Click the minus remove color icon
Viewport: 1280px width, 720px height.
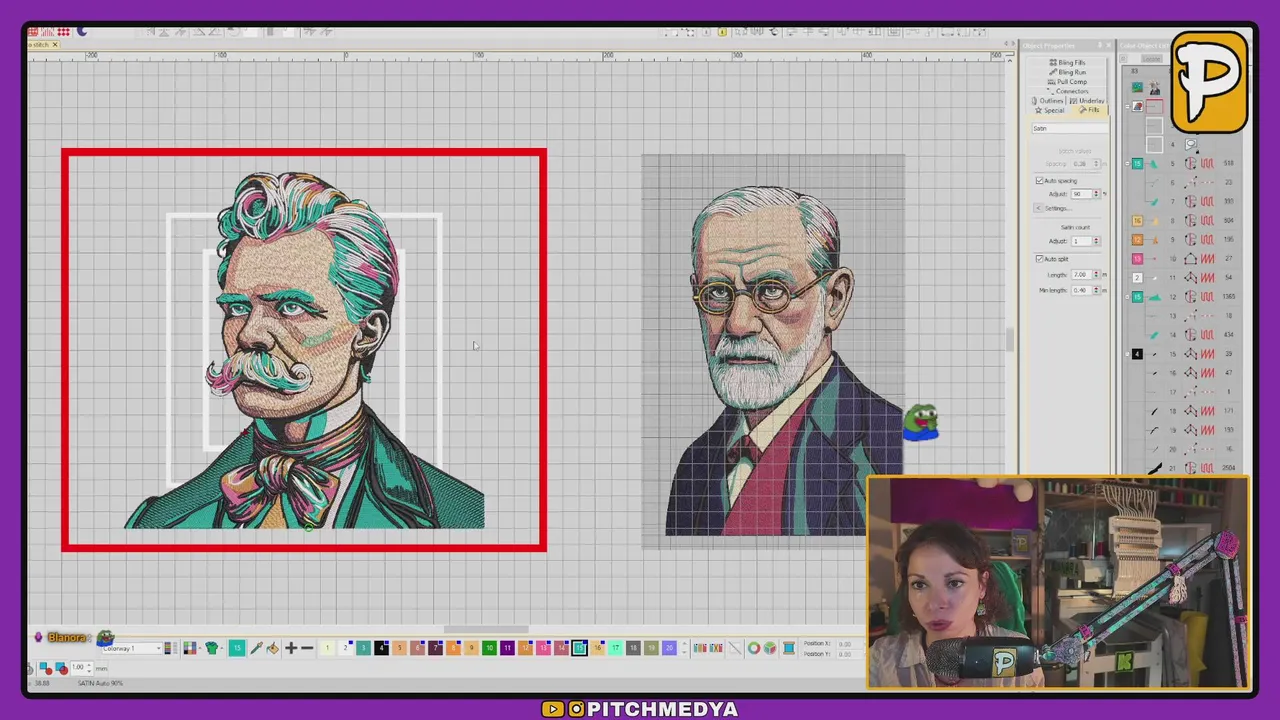click(307, 648)
